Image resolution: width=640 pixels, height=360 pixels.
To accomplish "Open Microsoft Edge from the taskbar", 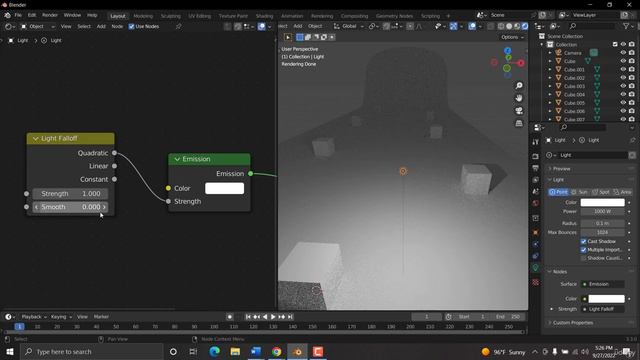I will [x=214, y=351].
